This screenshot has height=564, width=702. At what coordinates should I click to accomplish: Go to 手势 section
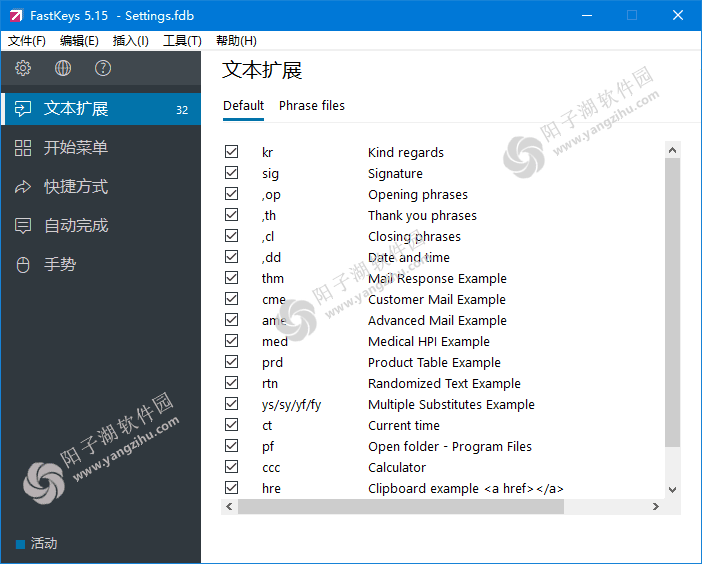click(101, 265)
